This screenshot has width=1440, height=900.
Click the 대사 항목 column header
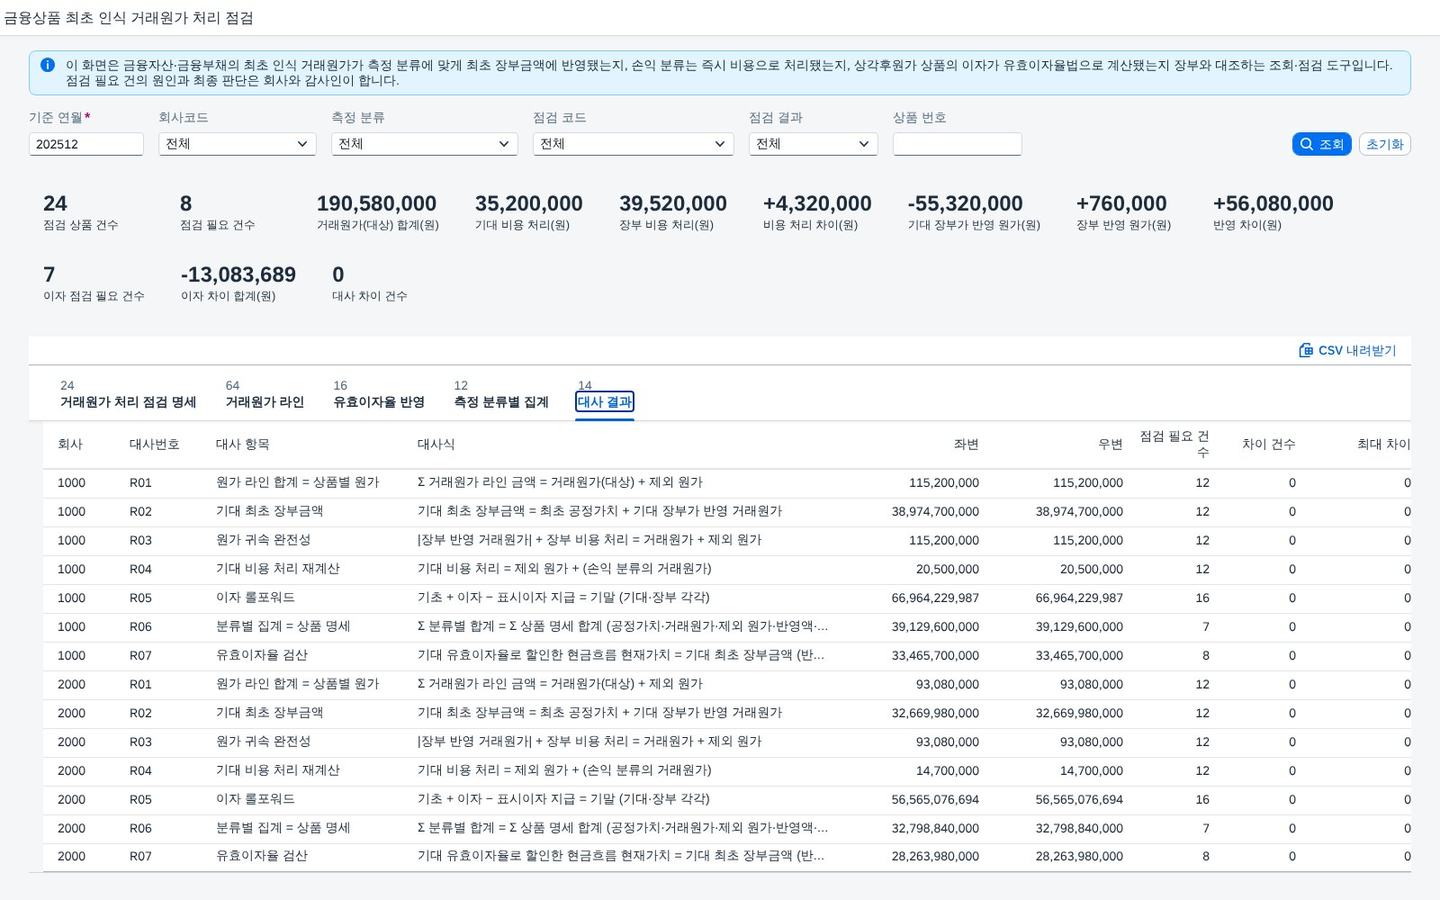pyautogui.click(x=243, y=444)
